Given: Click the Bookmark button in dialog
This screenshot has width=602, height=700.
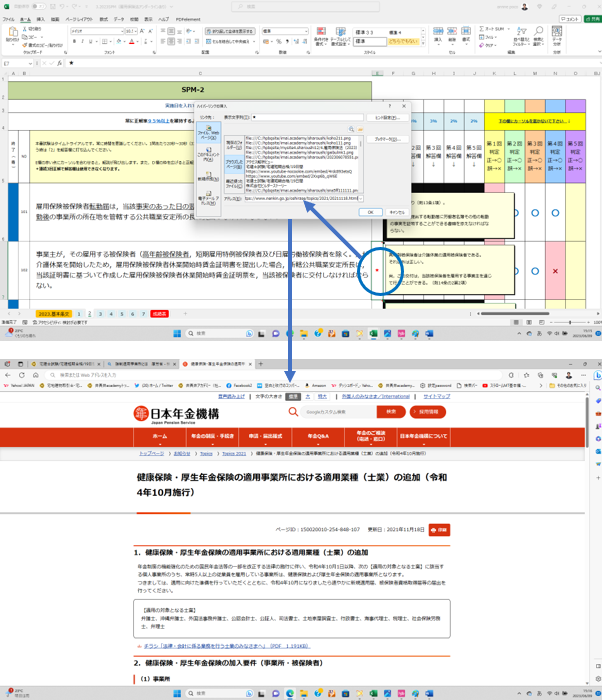Looking at the screenshot, I should 388,139.
